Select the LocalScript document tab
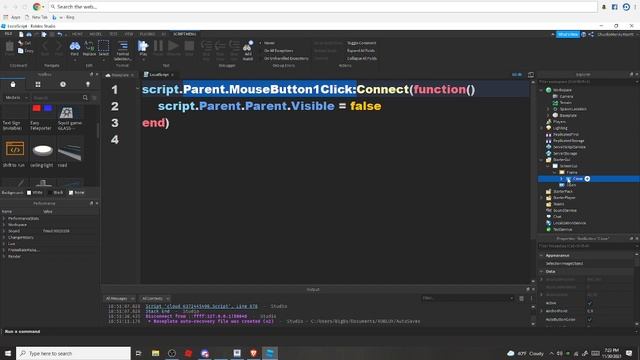The height and width of the screenshot is (360, 640). [x=158, y=75]
